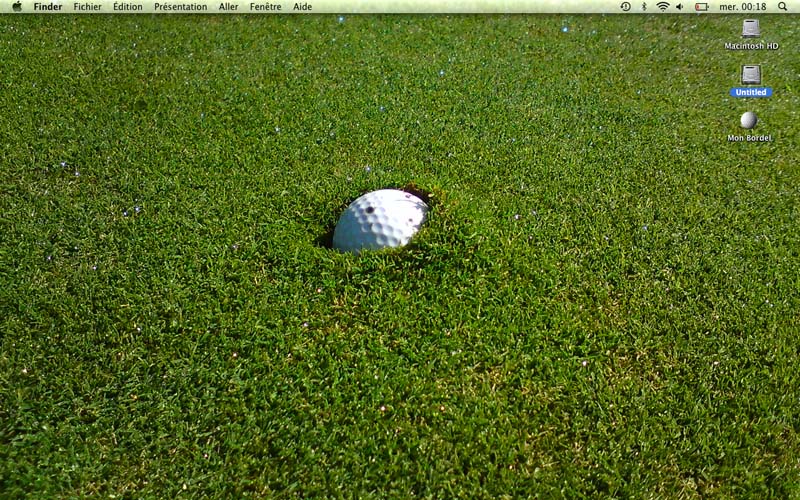Open the Fenêtre menu
Viewport: 800px width, 500px height.
(265, 7)
